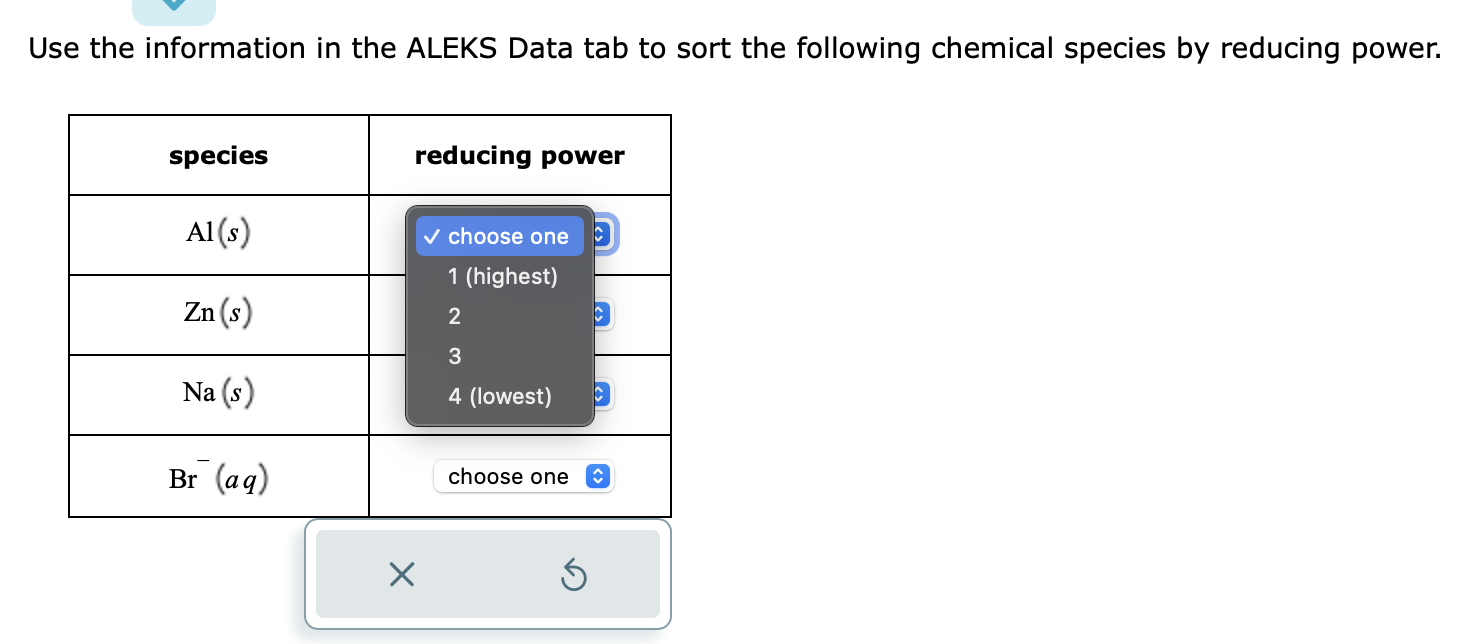Choose "4 (lowest)" for Al(s)
Screen dimensions: 1460x644
click(x=500, y=396)
